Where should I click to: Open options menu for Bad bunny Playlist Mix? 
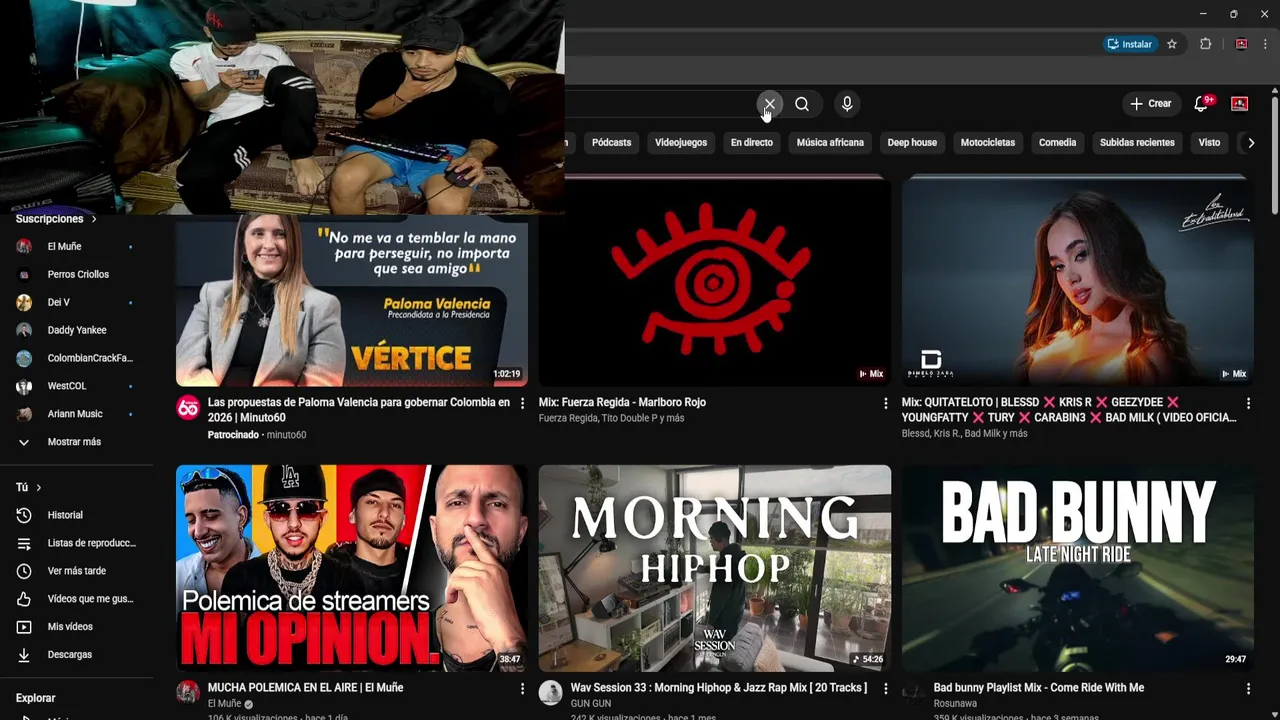1248,689
